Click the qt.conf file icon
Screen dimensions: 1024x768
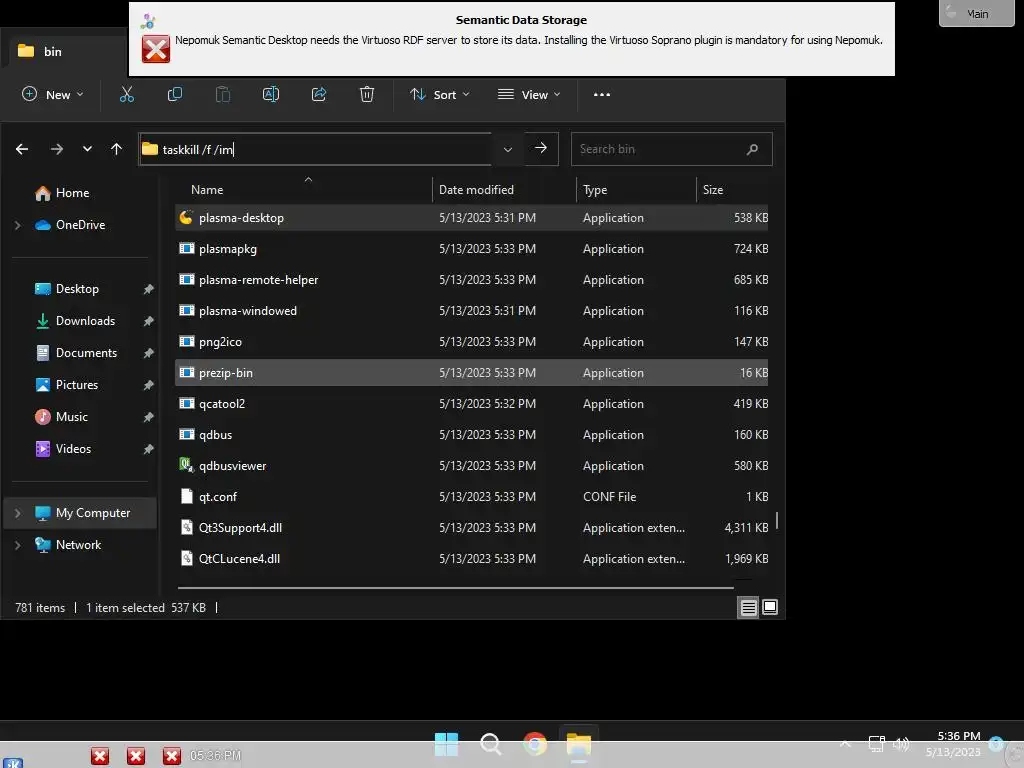[x=187, y=496]
